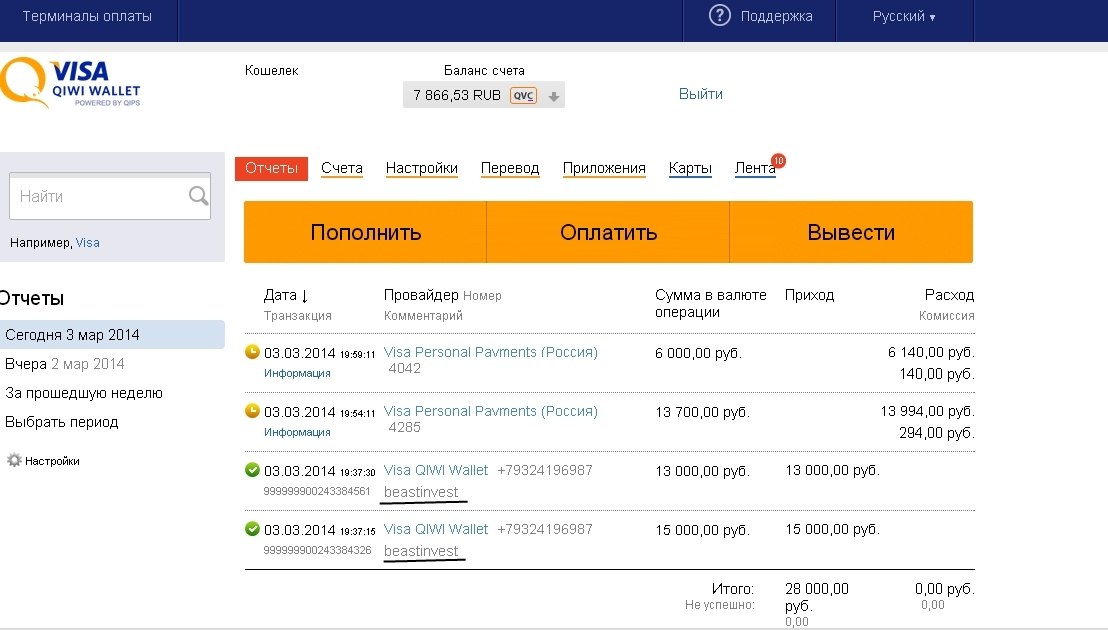
Task: Switch to the Счета tab
Action: pyautogui.click(x=342, y=168)
